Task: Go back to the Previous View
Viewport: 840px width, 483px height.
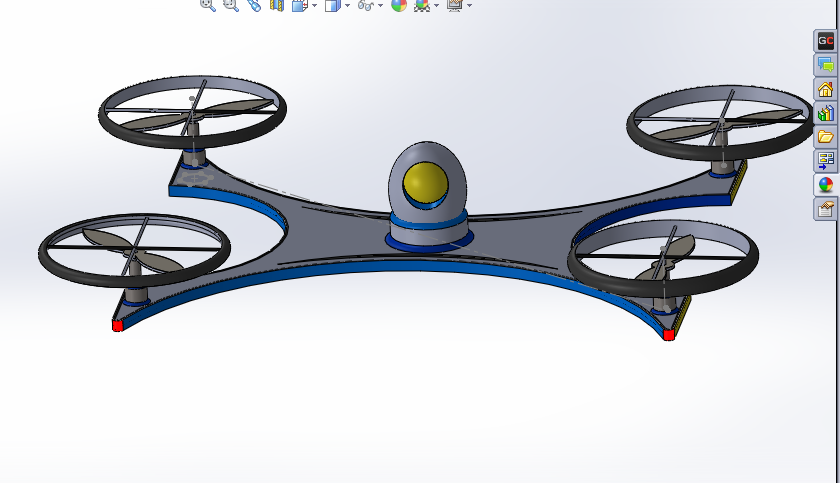Action: pyautogui.click(x=254, y=5)
